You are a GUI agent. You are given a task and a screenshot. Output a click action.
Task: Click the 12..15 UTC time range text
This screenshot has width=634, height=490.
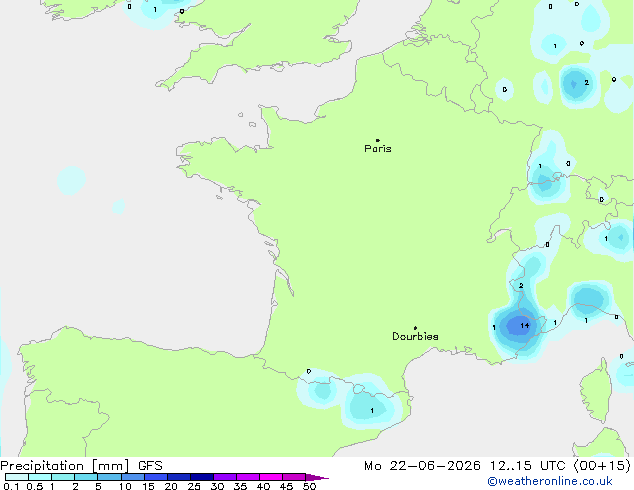[x=527, y=466]
